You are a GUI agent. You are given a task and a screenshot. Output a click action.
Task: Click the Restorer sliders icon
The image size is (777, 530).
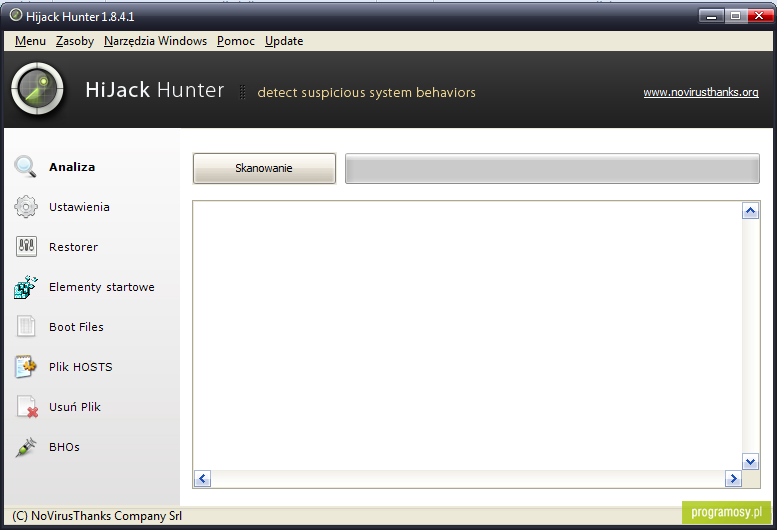[x=26, y=246]
